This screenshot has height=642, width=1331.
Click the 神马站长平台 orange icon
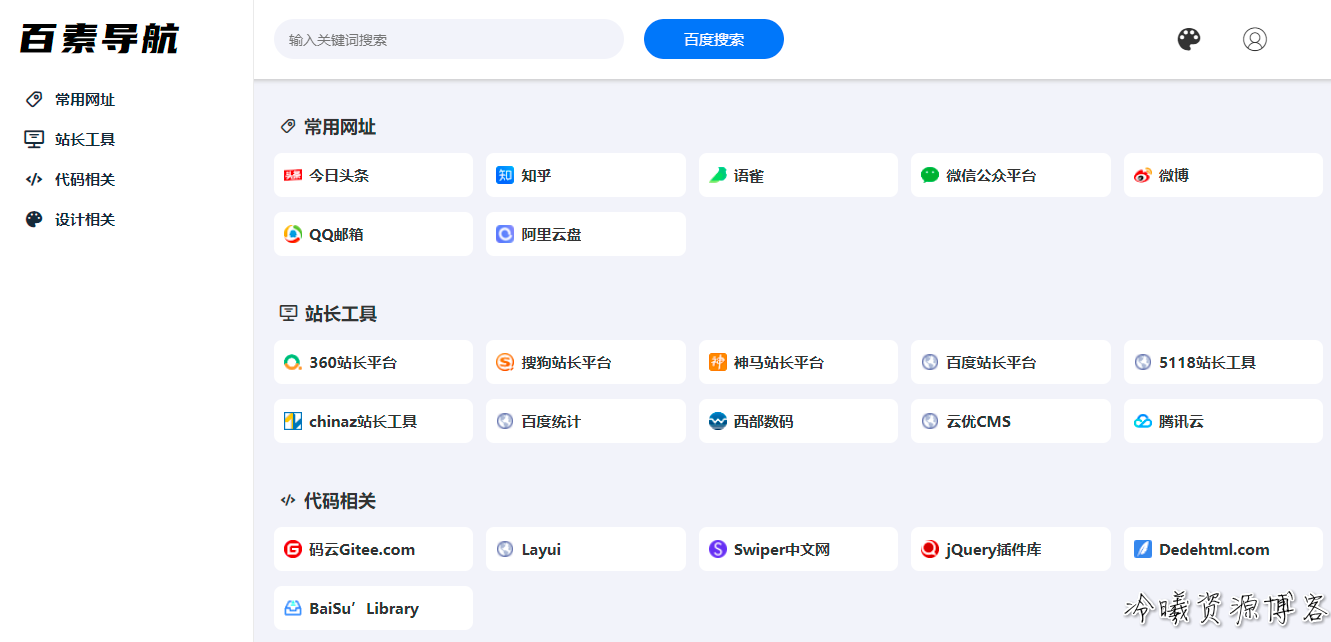tap(718, 362)
